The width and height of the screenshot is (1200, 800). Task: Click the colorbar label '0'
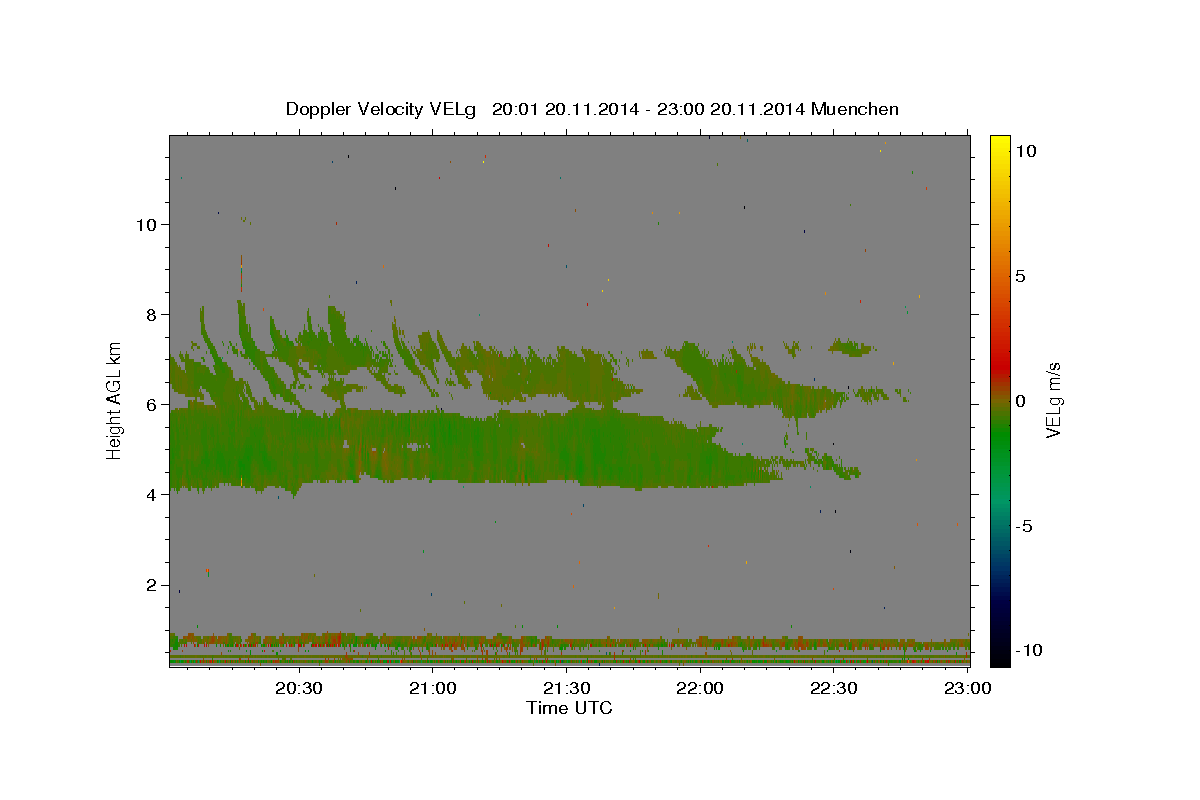1020,401
